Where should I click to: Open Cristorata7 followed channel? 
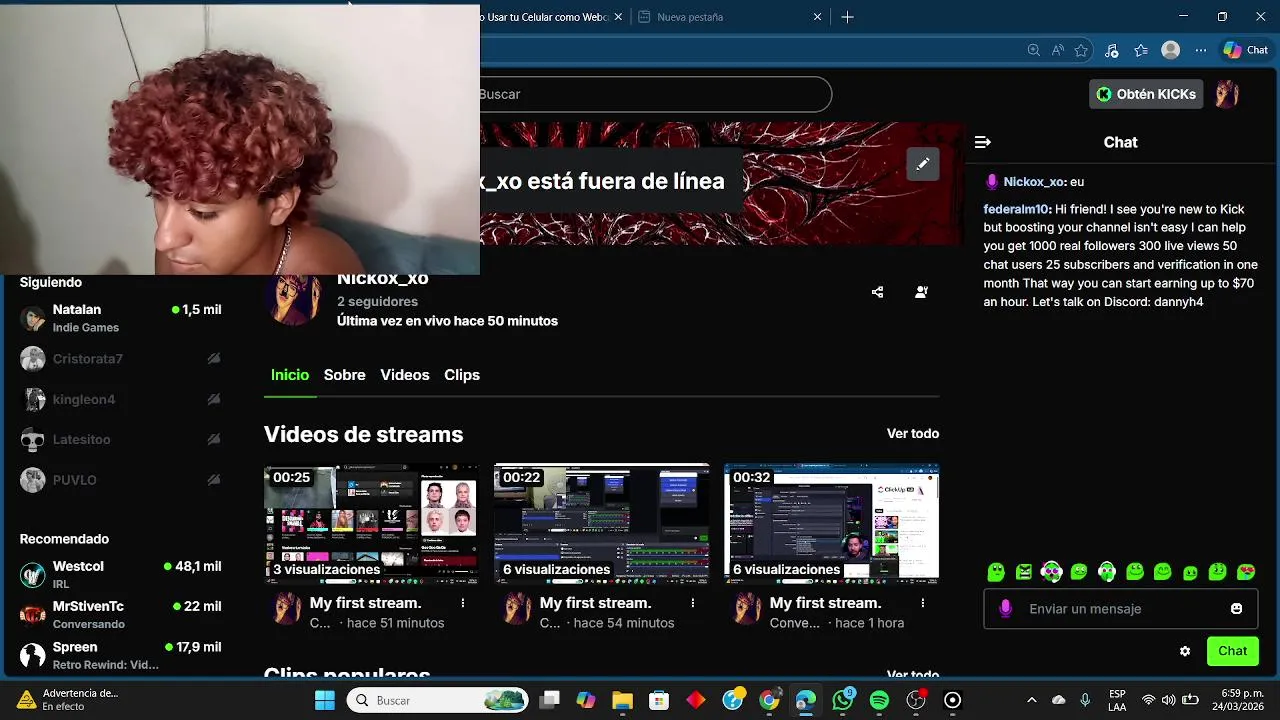[x=120, y=359]
